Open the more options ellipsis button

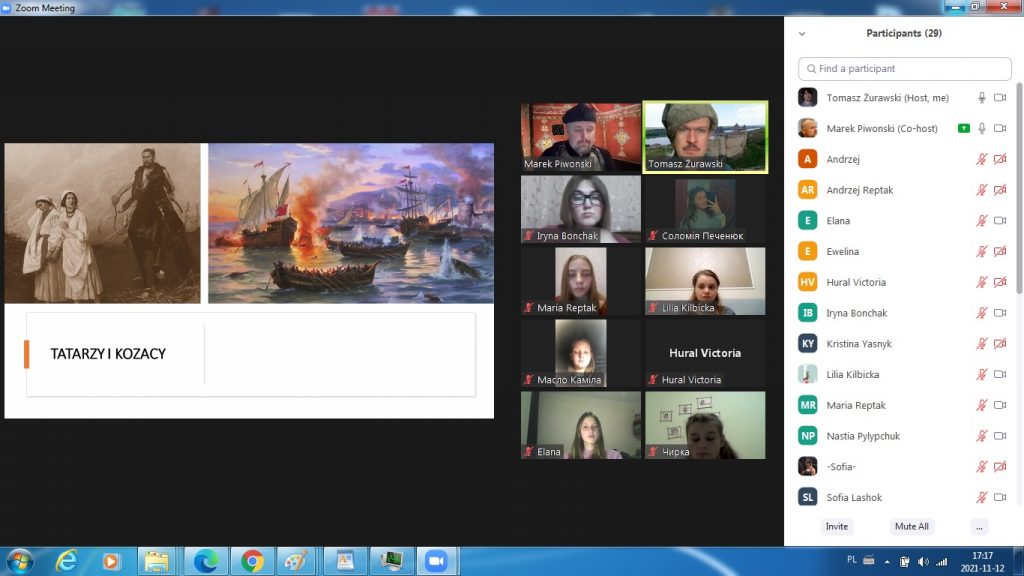[979, 526]
